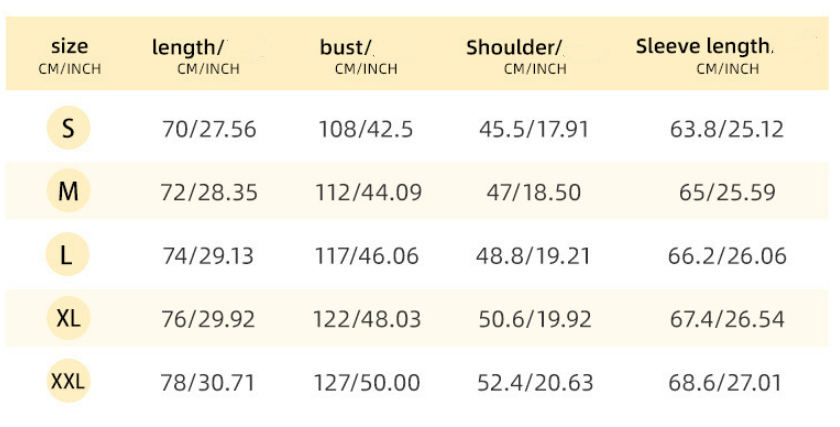
Task: Click sleeve length value 67.4/26.54
Action: click(x=726, y=320)
